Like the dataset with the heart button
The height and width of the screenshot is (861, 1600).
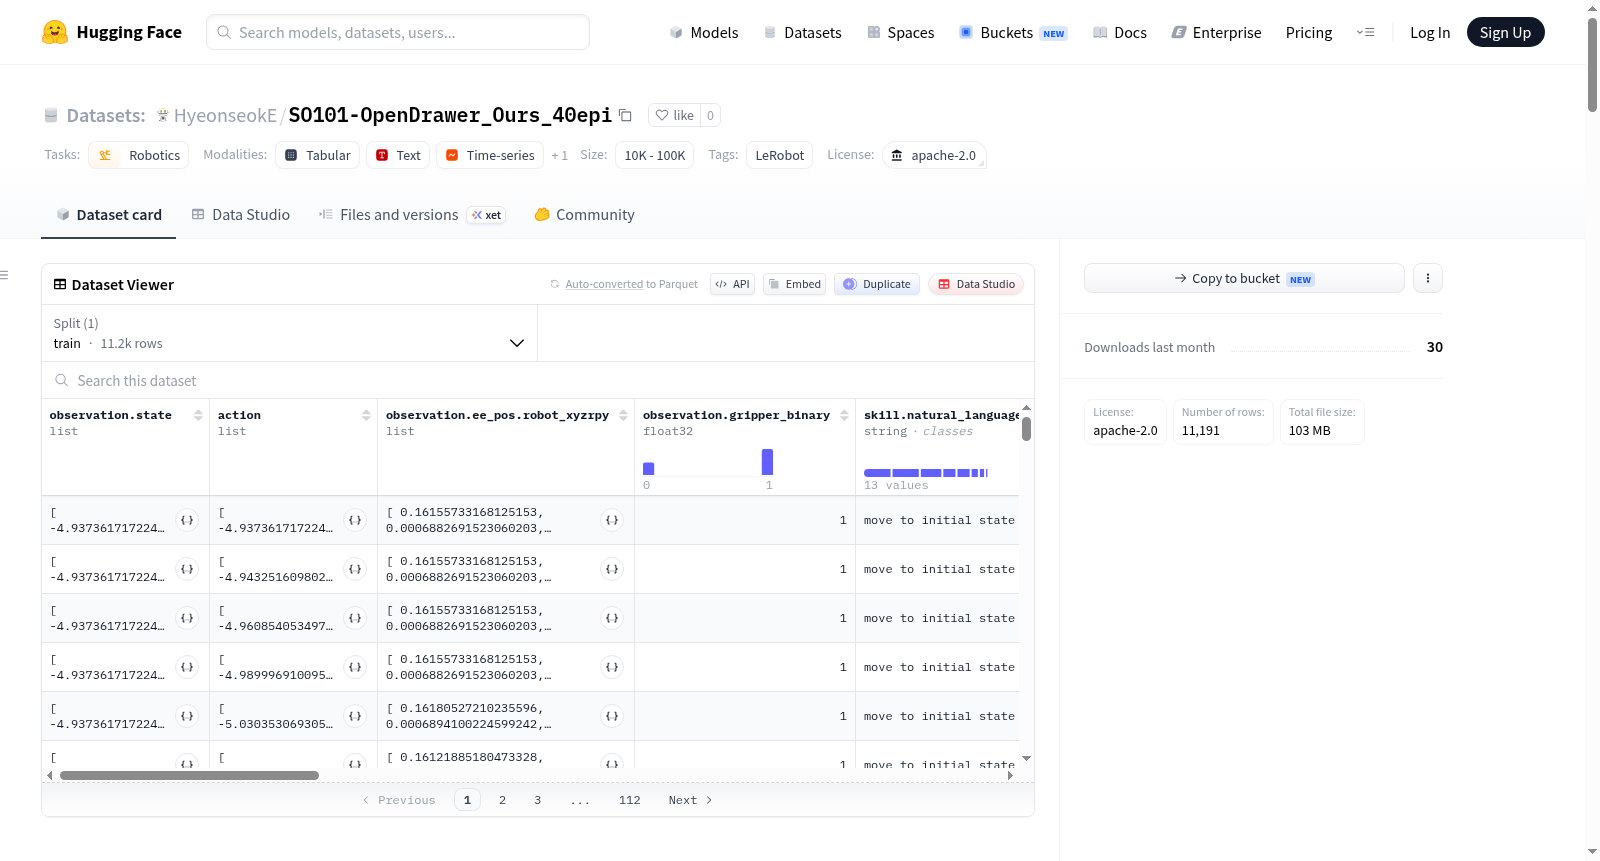click(x=674, y=115)
